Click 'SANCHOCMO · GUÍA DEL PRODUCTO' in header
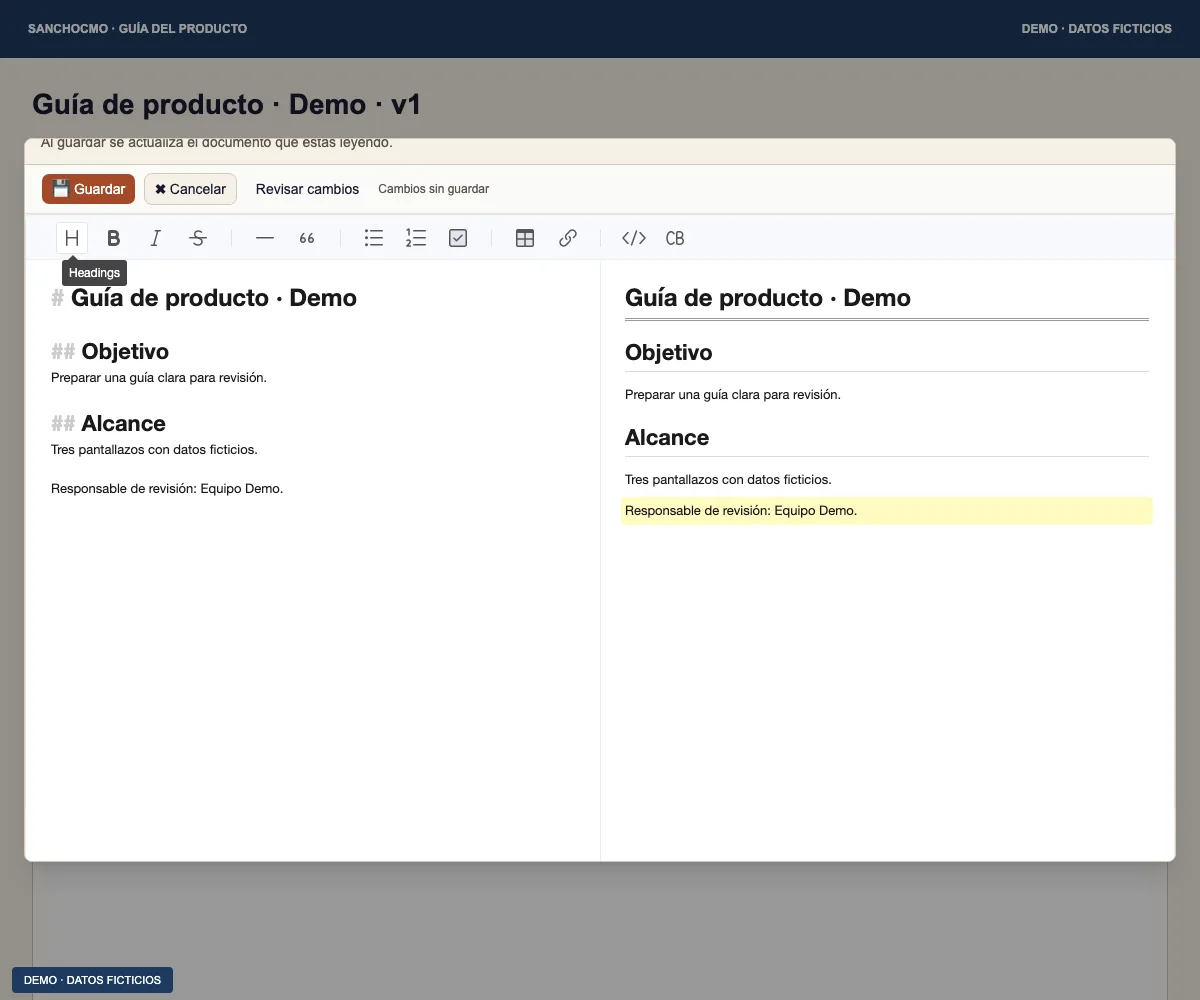Viewport: 1200px width, 1000px height. [137, 29]
